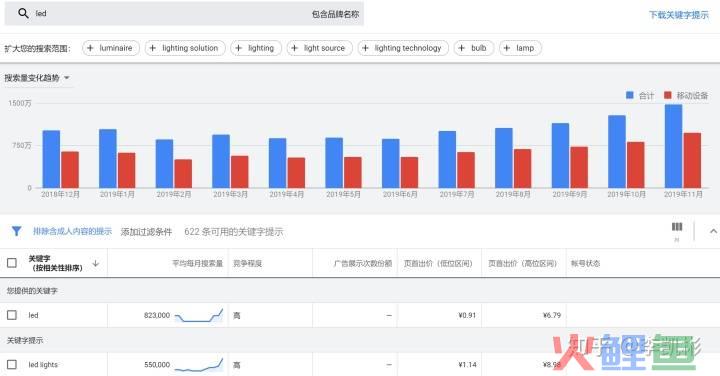
Task: Click the 'led' keyword text
Action: pos(34,315)
